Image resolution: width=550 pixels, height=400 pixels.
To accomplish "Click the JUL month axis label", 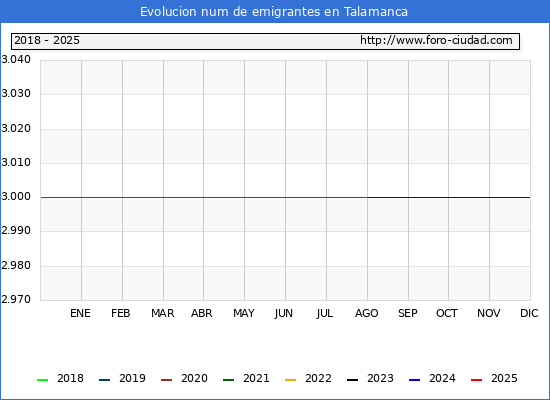I will [x=325, y=313].
